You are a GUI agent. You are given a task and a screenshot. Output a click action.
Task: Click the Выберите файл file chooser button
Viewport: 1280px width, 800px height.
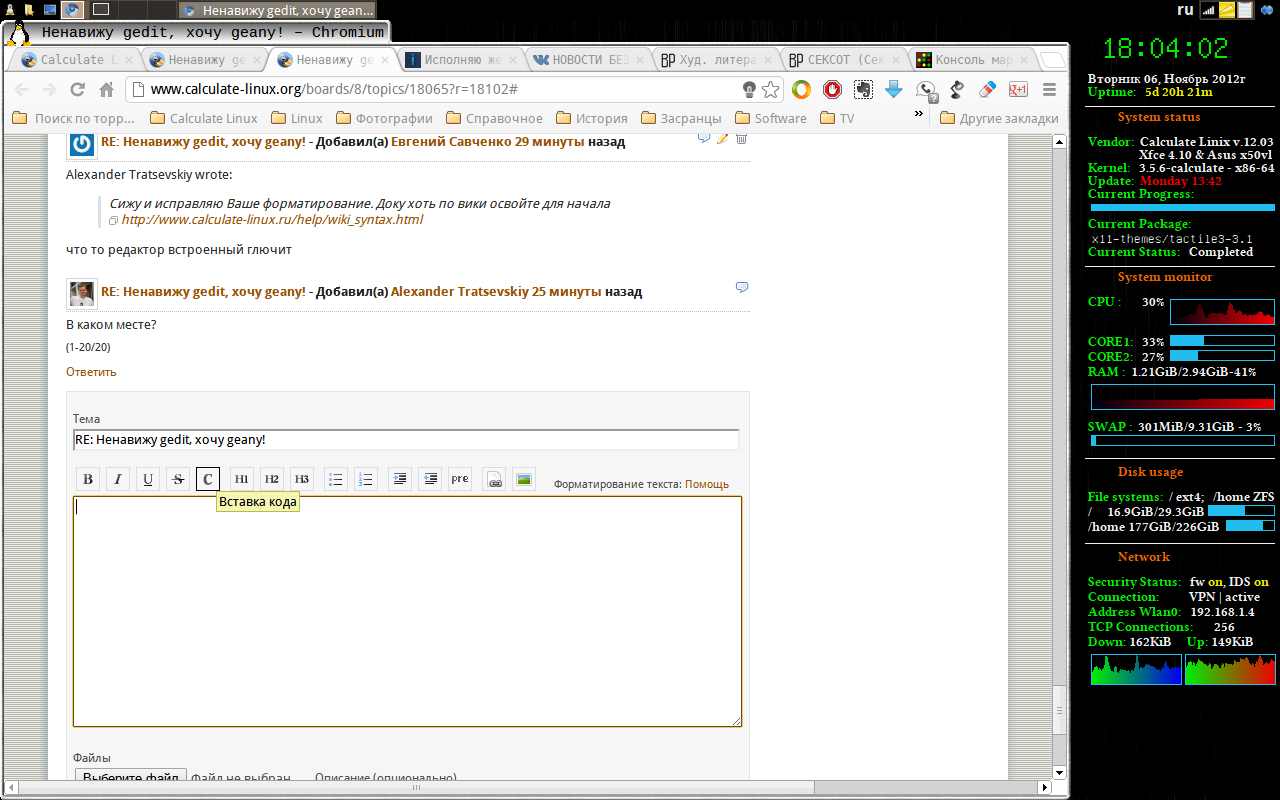pyautogui.click(x=131, y=777)
